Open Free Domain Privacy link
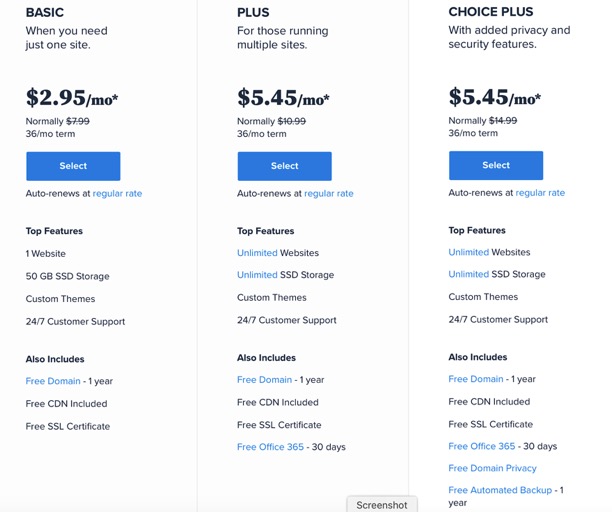612x512 pixels. click(493, 468)
